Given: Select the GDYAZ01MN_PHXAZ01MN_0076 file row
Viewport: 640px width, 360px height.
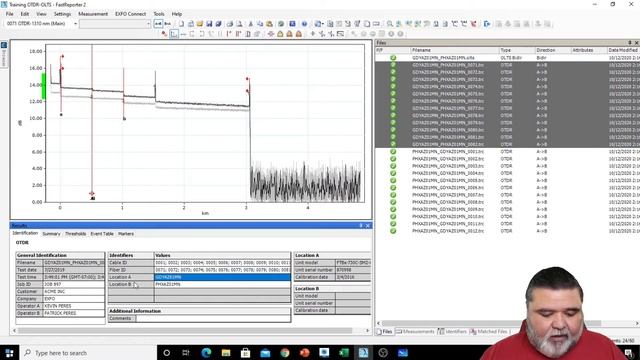Looking at the screenshot, I should coord(507,101).
